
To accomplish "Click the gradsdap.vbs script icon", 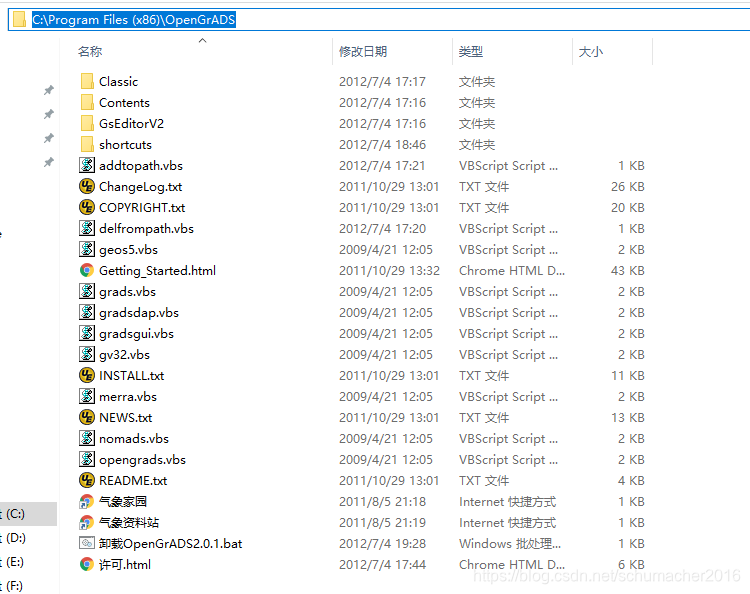I will point(87,312).
